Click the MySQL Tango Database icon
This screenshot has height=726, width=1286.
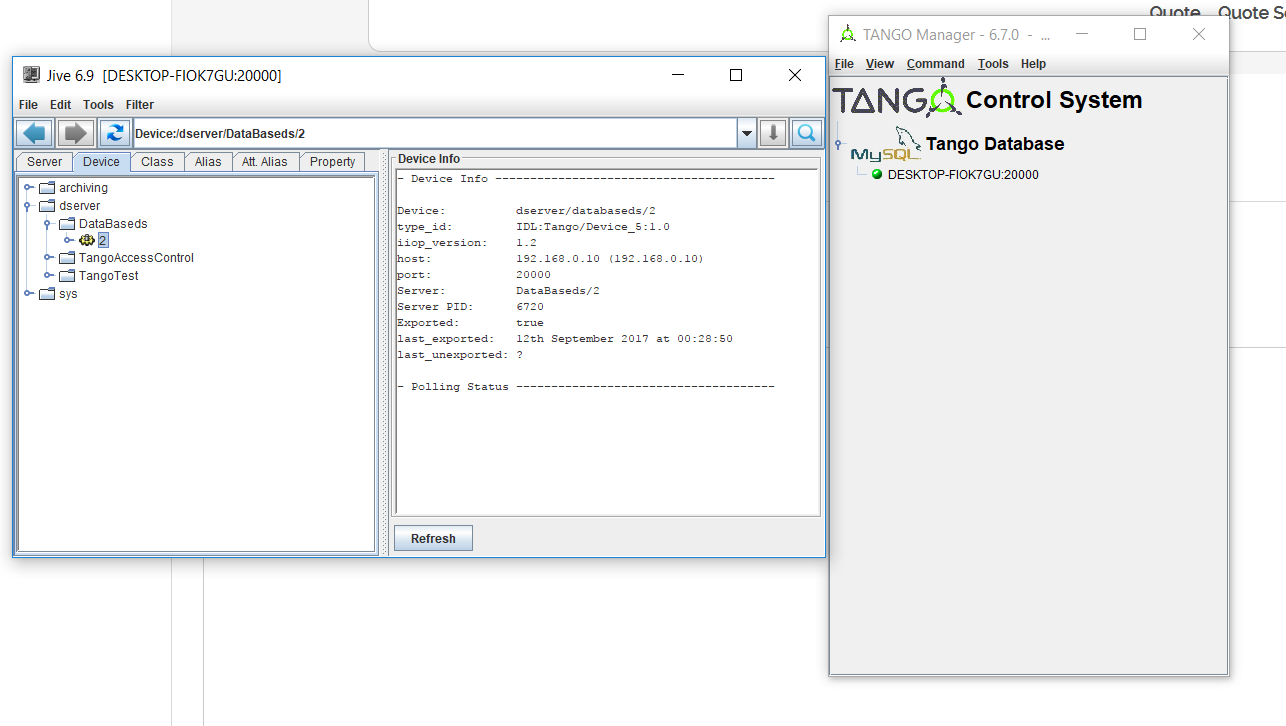coord(886,145)
